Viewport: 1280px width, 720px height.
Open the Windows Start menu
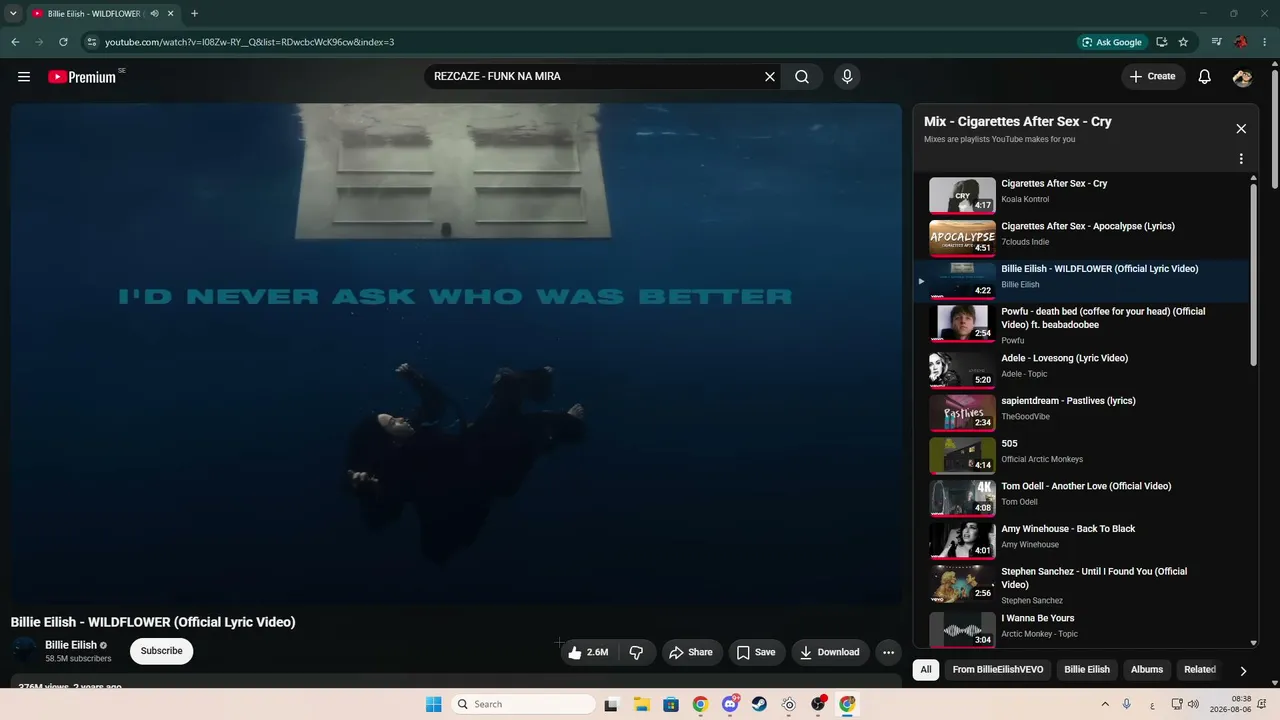[433, 704]
